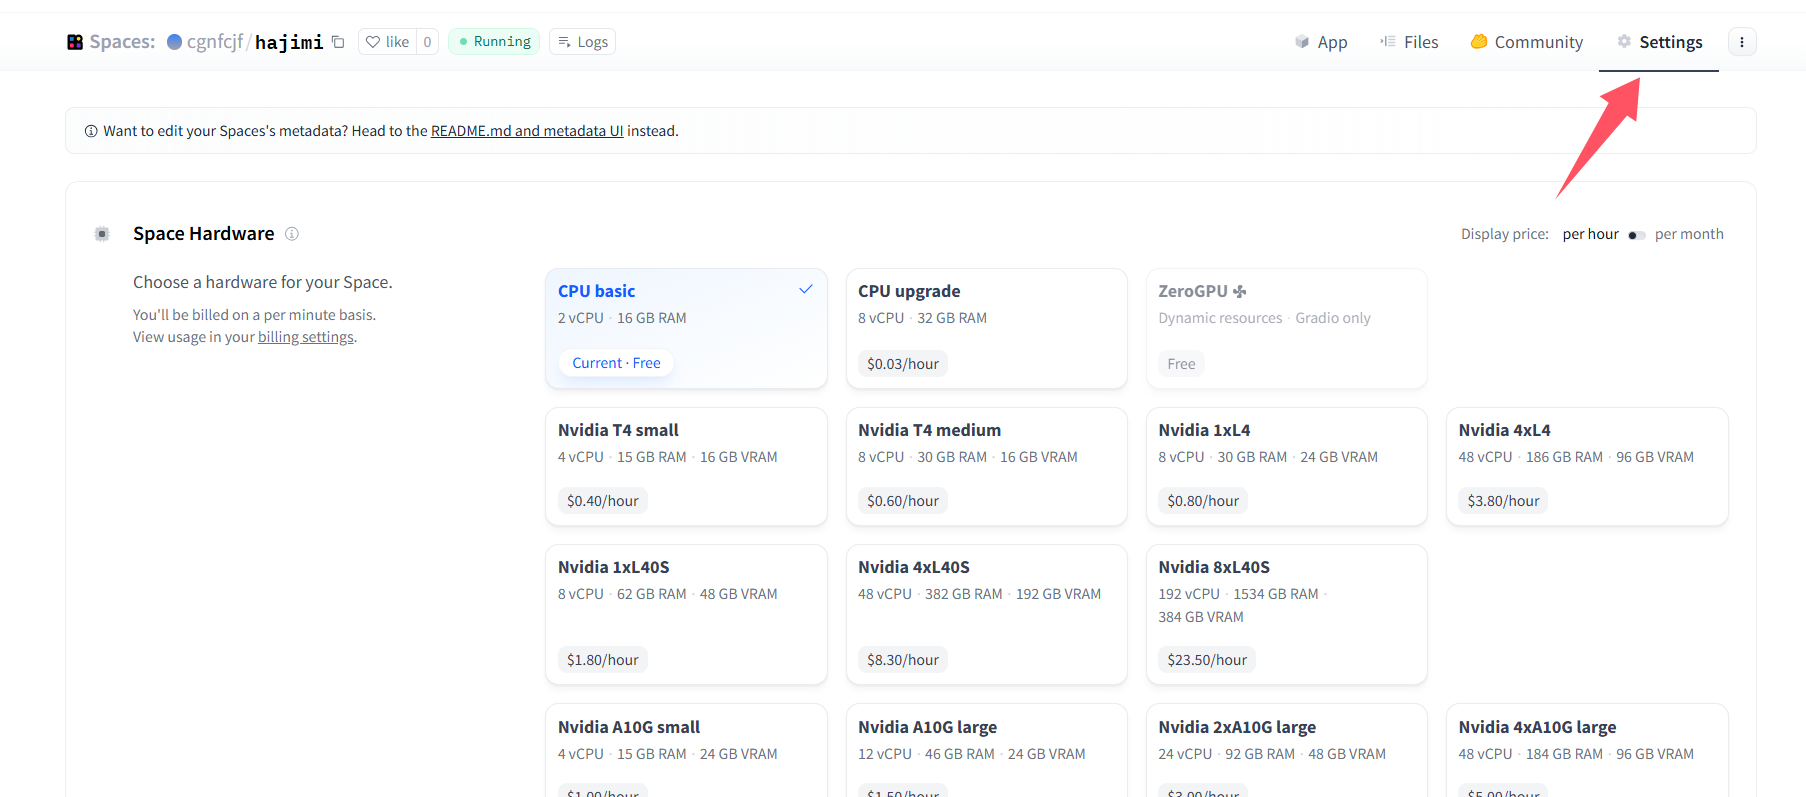The image size is (1806, 797).
Task: Choose the CPU upgrade hardware card
Action: pos(986,328)
